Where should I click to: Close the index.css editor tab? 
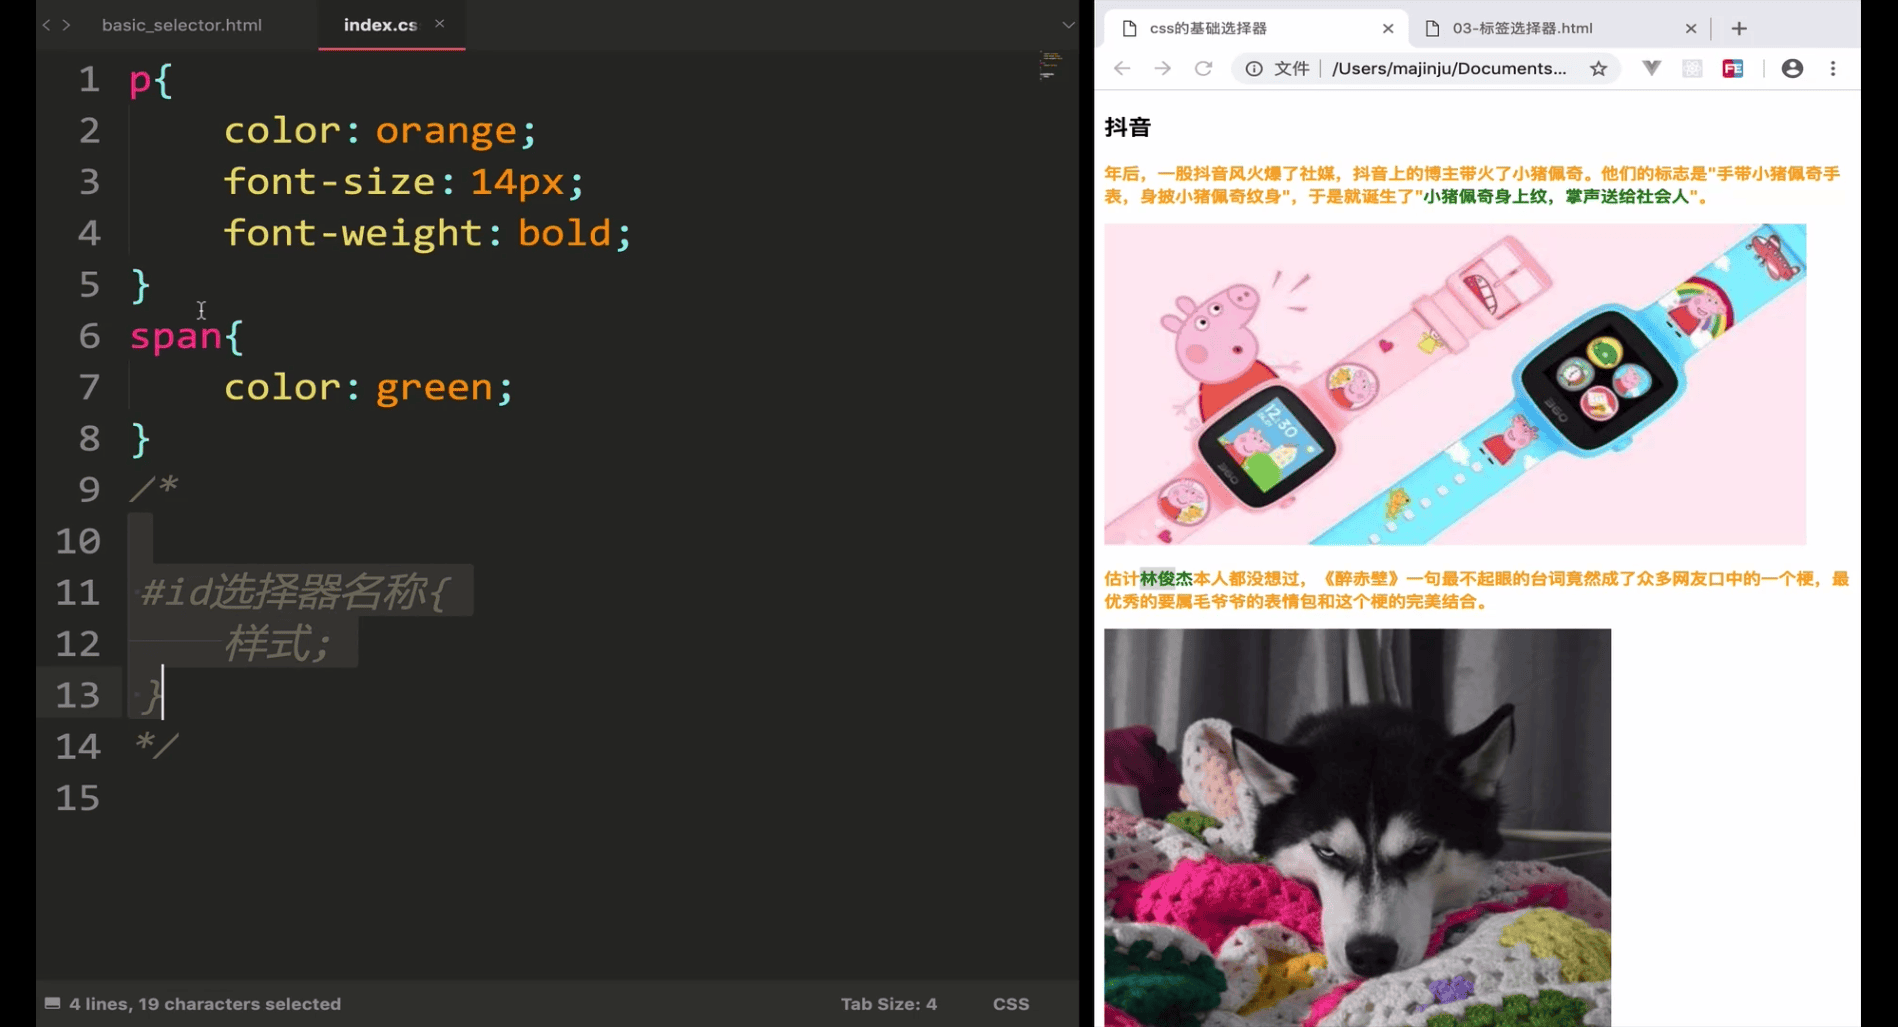pyautogui.click(x=439, y=24)
